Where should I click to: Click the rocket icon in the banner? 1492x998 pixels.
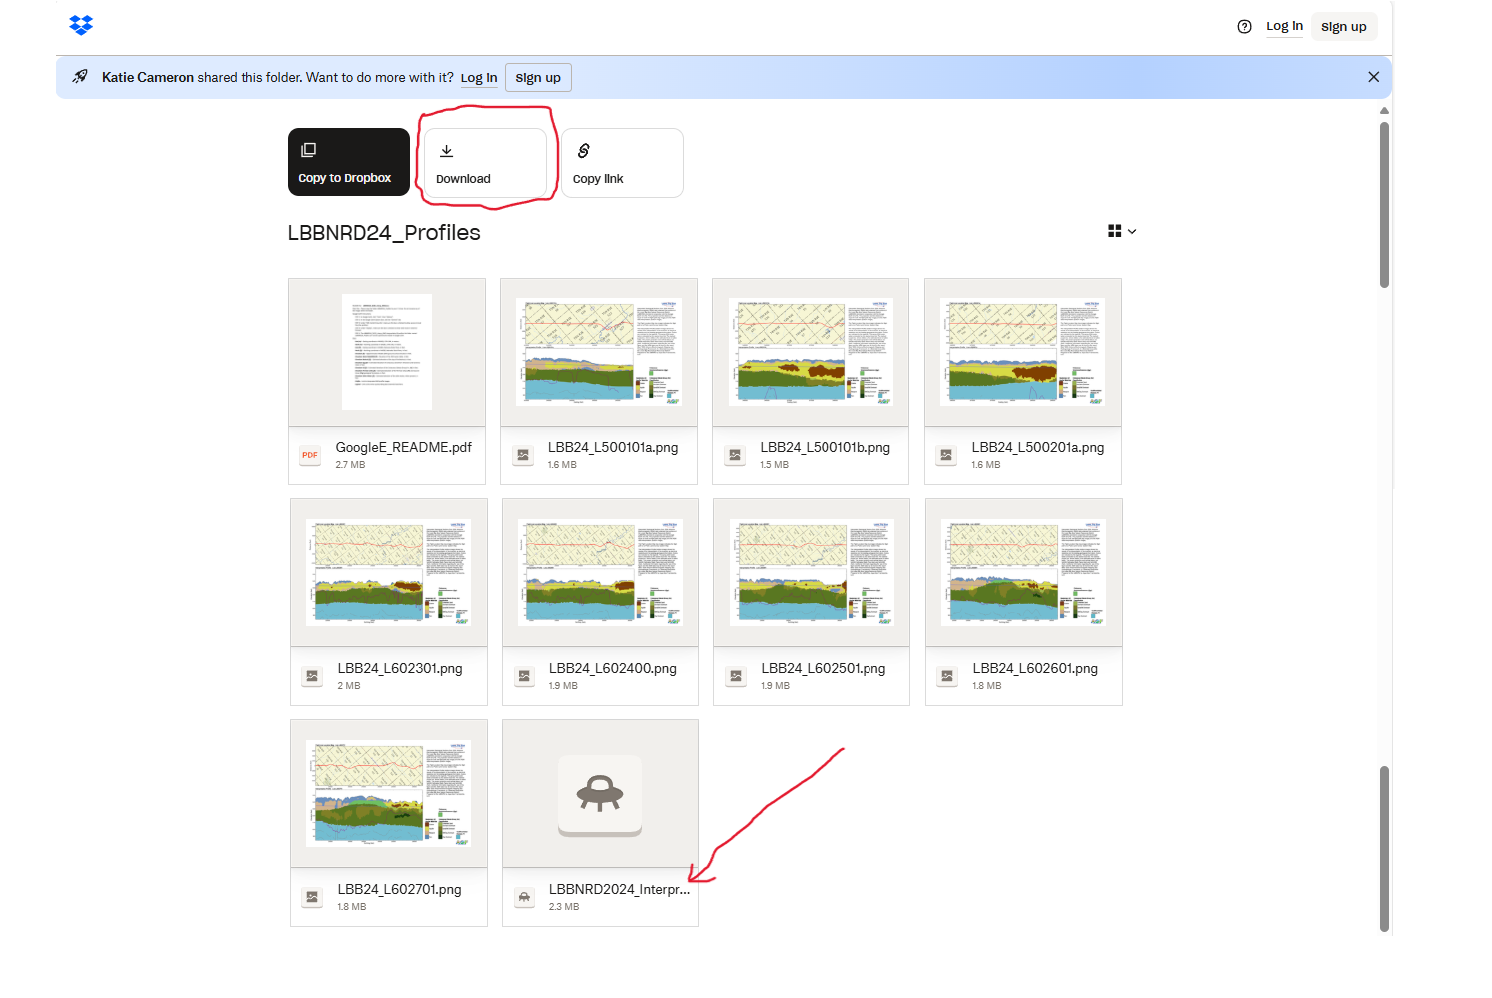[x=80, y=77]
